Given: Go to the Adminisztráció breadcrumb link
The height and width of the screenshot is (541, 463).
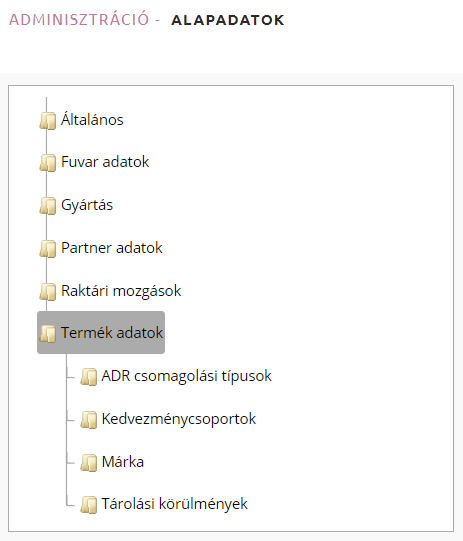Looking at the screenshot, I should (x=79, y=20).
